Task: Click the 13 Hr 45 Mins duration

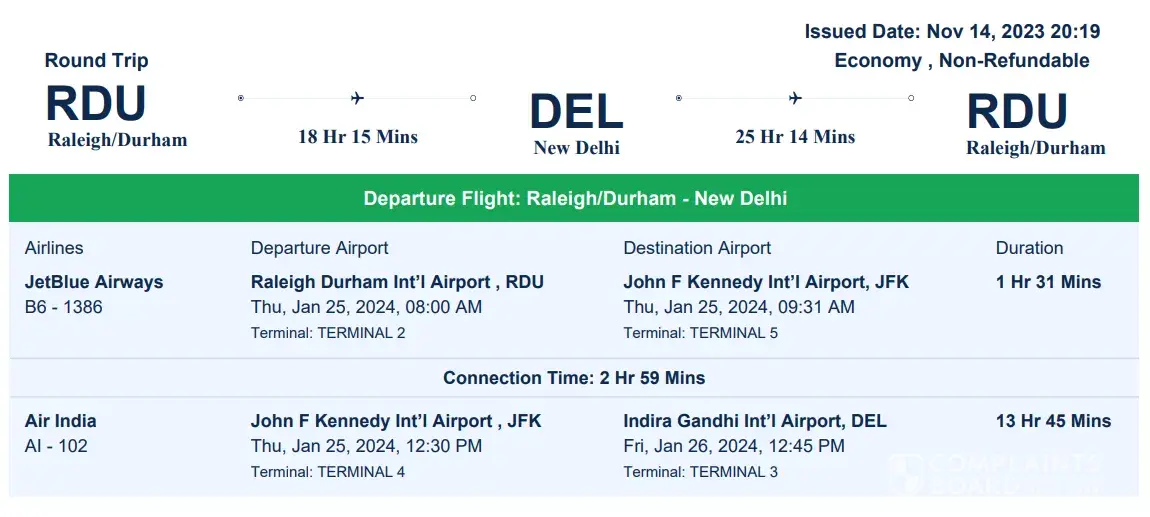Action: point(1053,421)
